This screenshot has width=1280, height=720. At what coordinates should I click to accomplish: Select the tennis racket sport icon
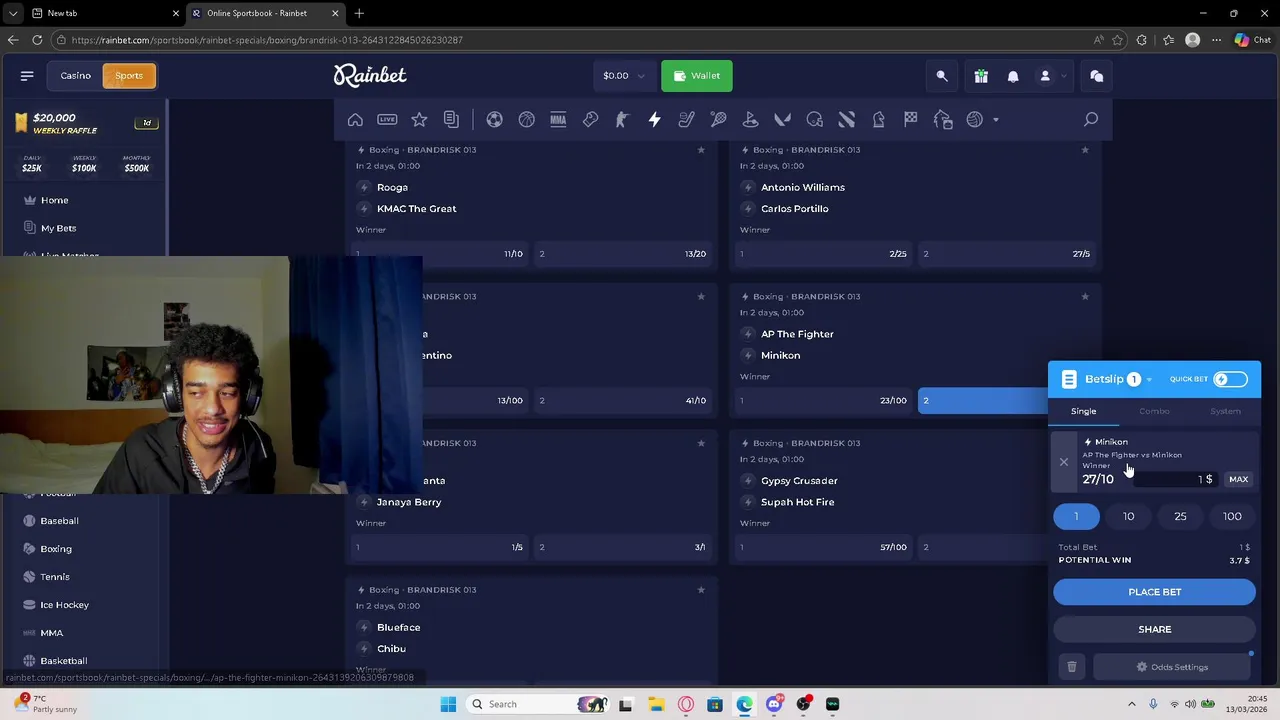tap(718, 120)
